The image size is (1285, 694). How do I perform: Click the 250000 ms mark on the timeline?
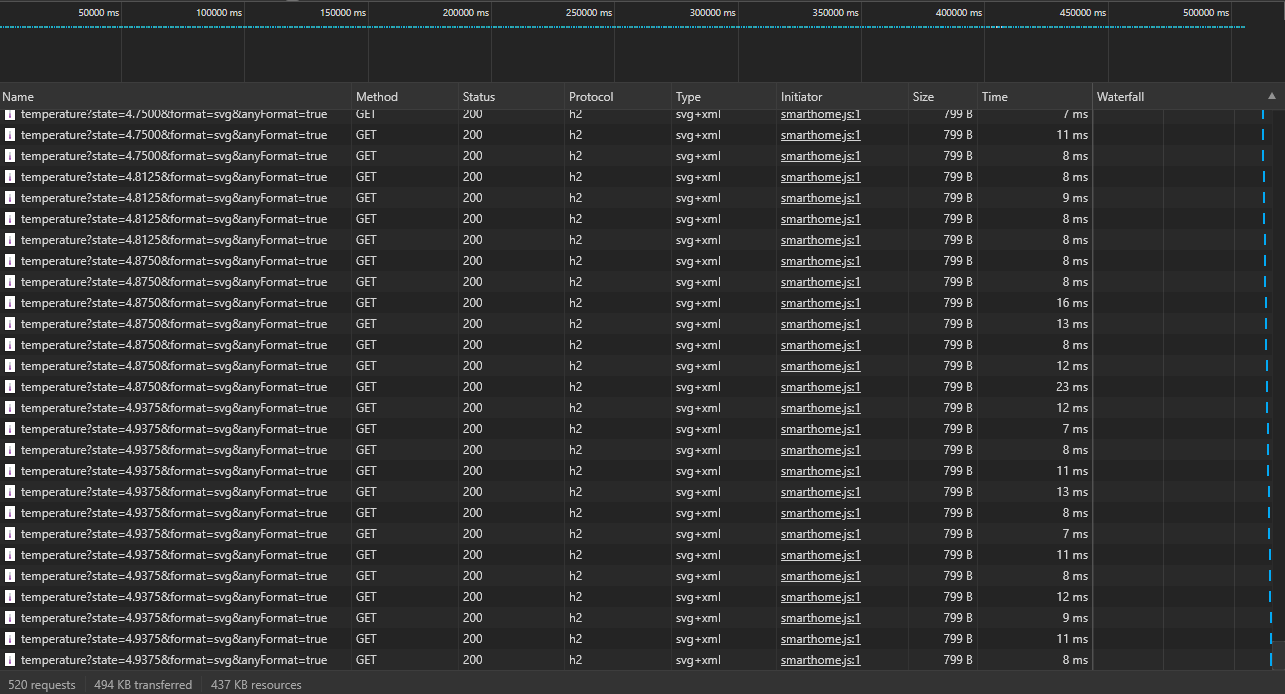[x=588, y=13]
